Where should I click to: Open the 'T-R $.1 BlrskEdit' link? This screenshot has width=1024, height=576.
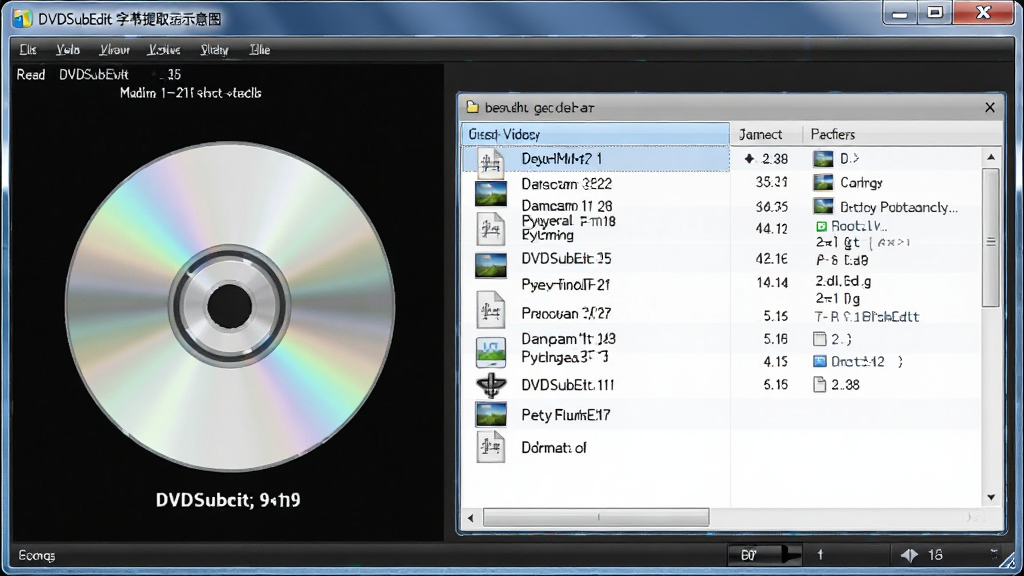tap(867, 317)
